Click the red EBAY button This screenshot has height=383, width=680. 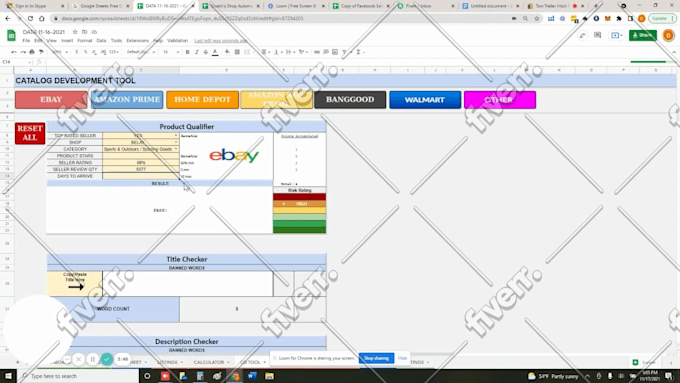coord(51,100)
